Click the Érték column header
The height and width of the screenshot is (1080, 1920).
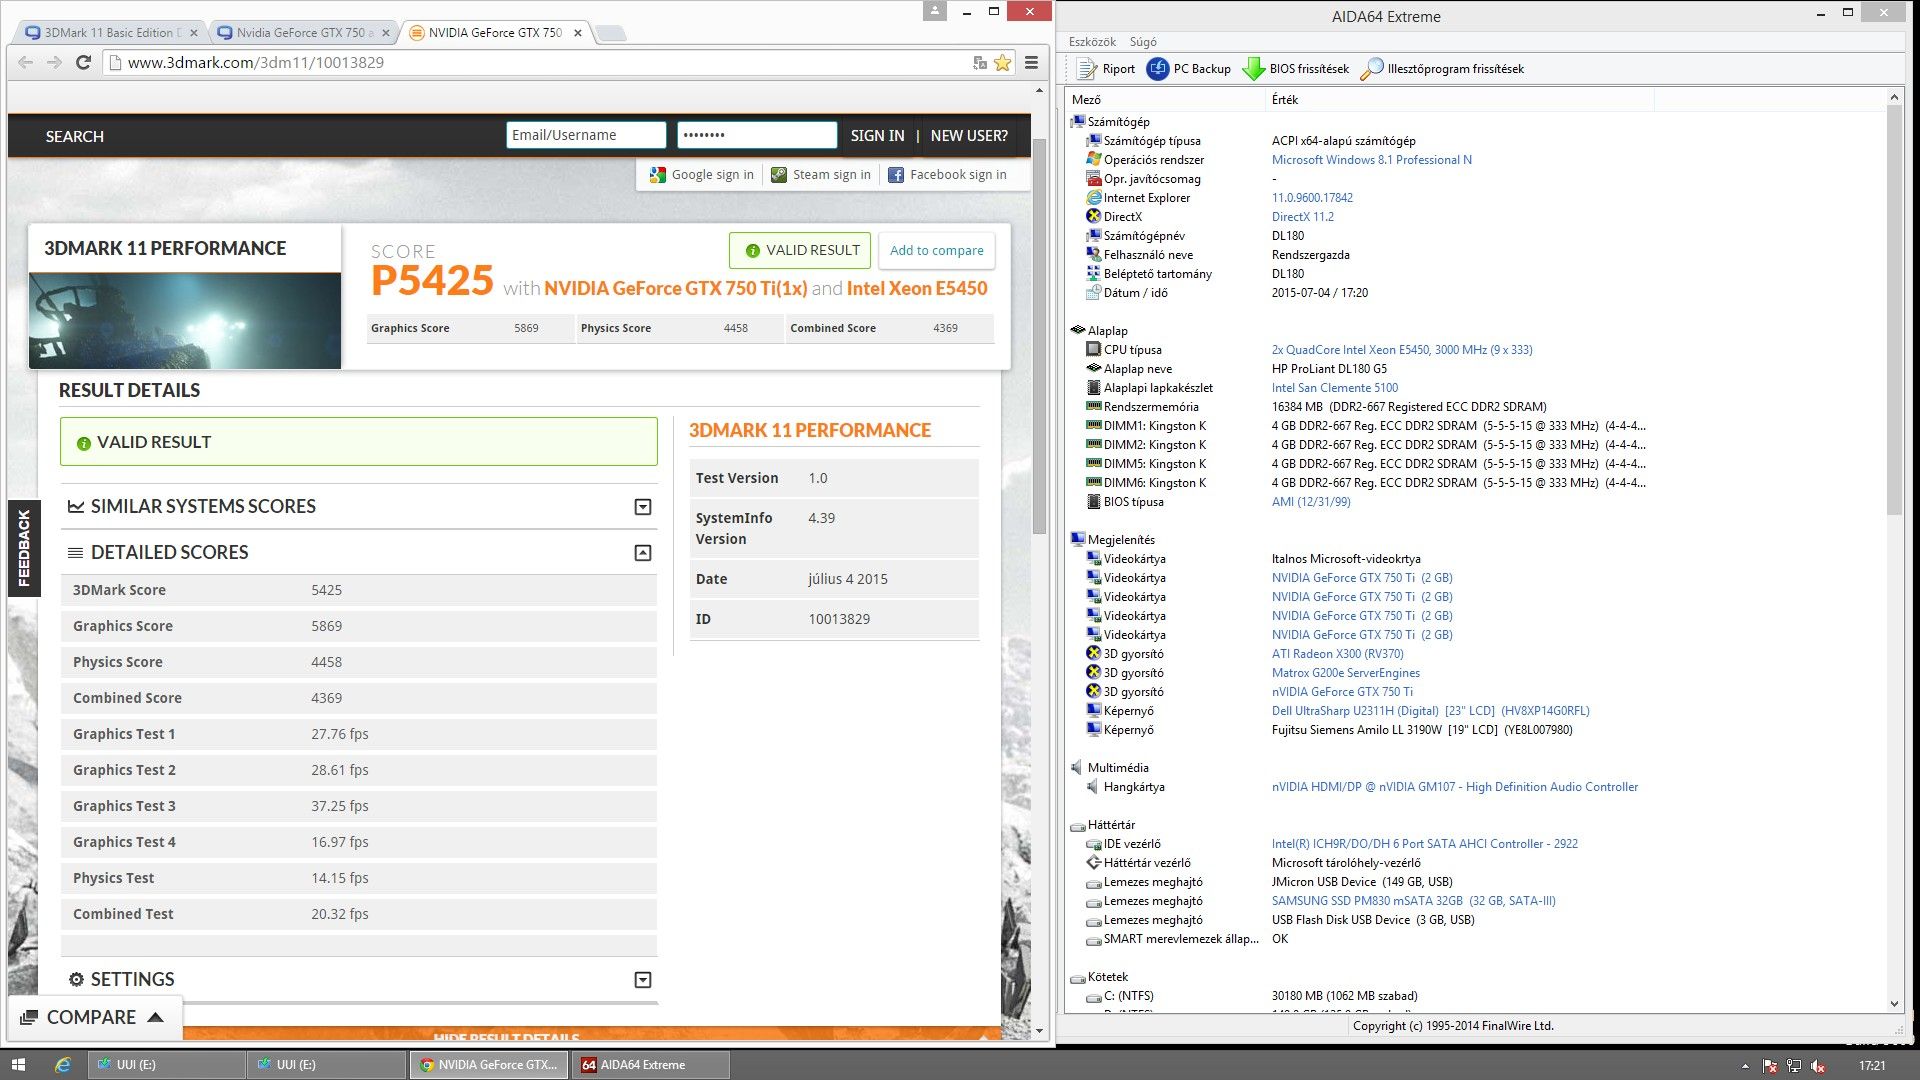point(1460,100)
